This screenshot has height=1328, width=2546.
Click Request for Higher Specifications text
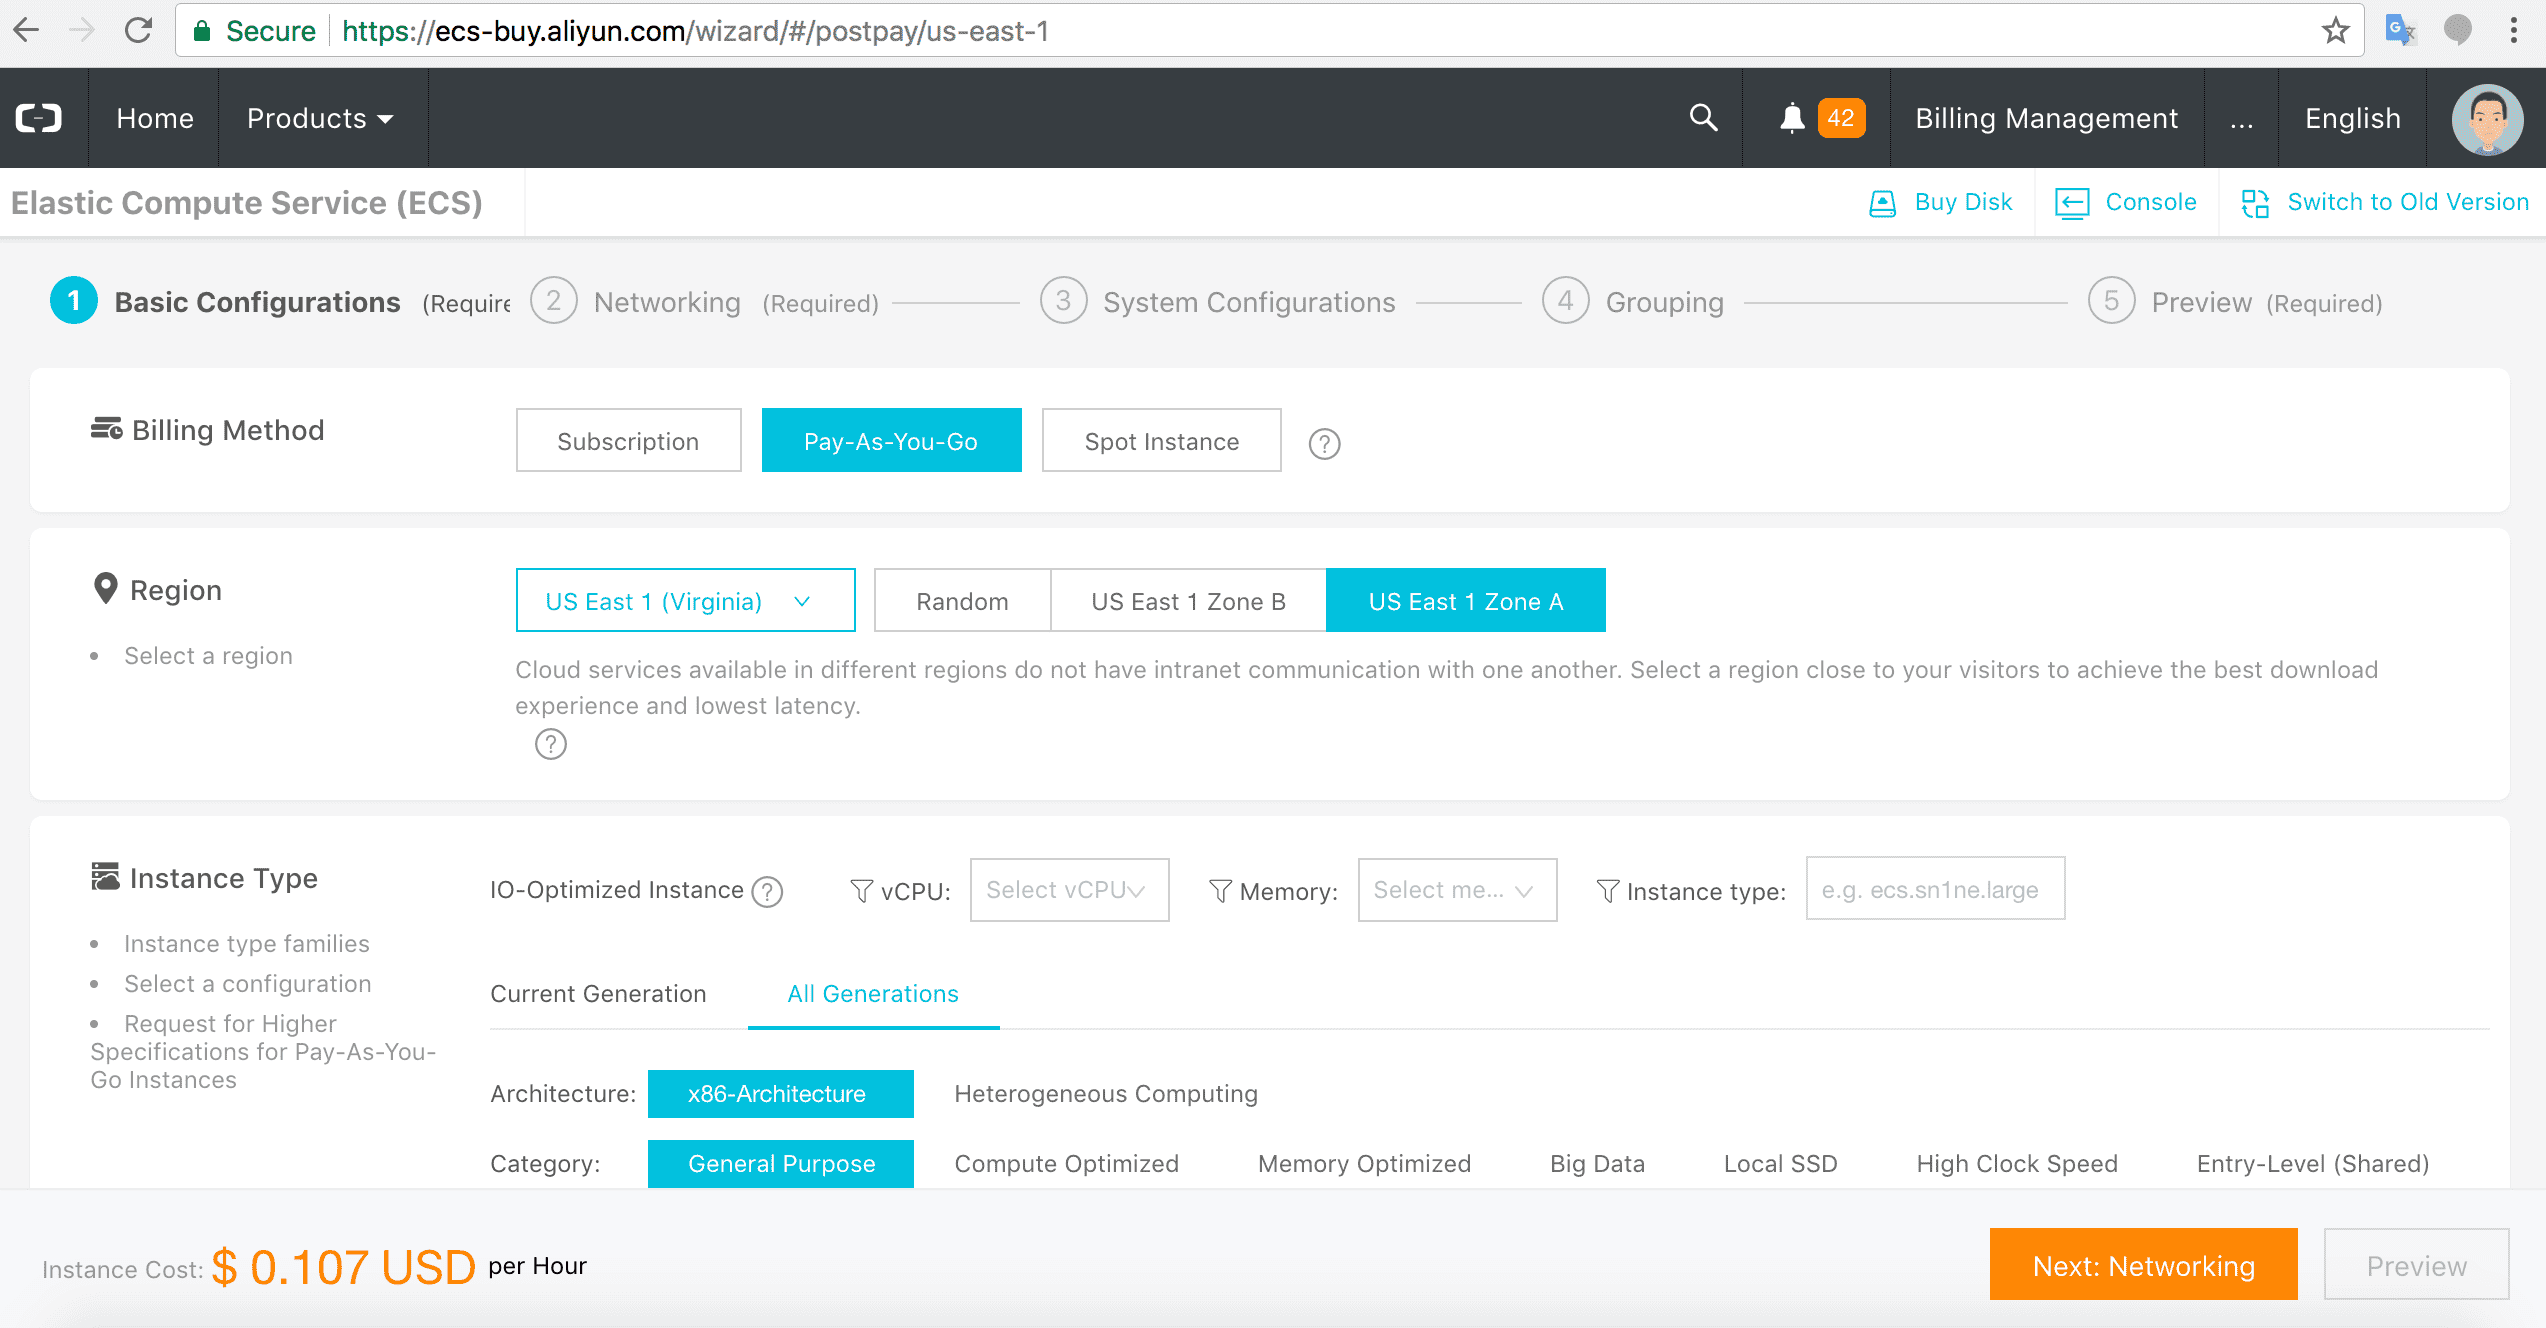(263, 1051)
